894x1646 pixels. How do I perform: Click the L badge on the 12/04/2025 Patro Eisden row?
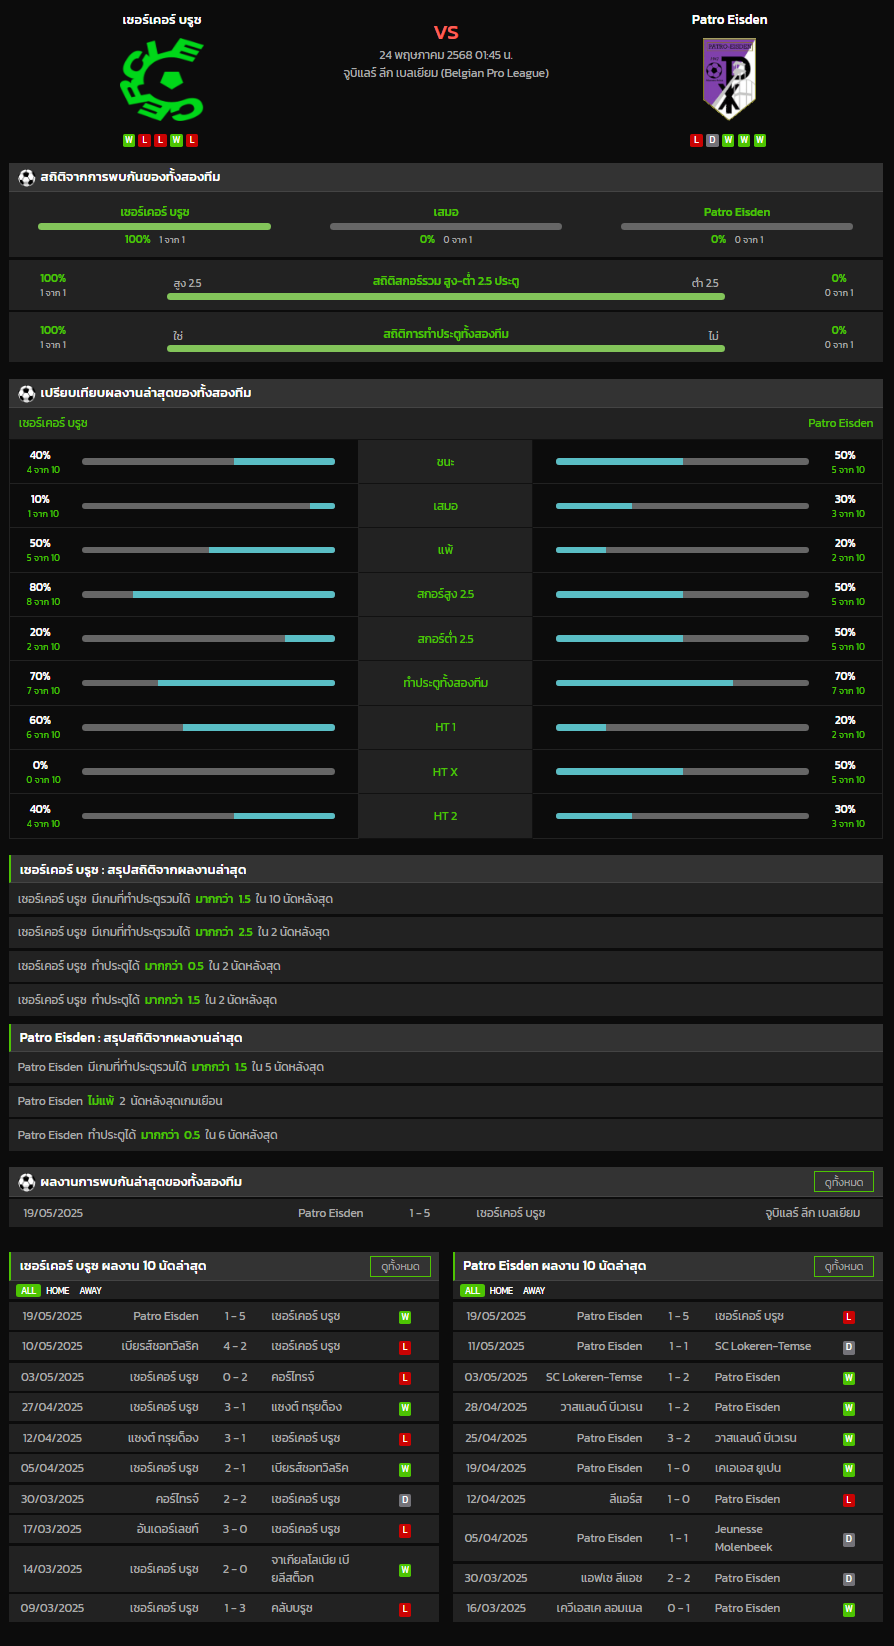pyautogui.click(x=849, y=1500)
